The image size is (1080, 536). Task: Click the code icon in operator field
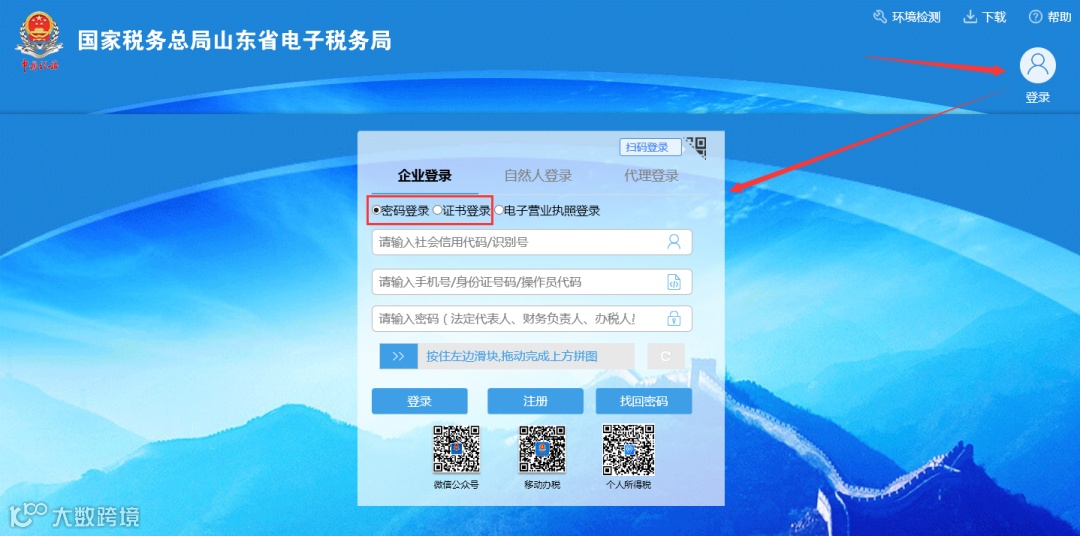674,281
